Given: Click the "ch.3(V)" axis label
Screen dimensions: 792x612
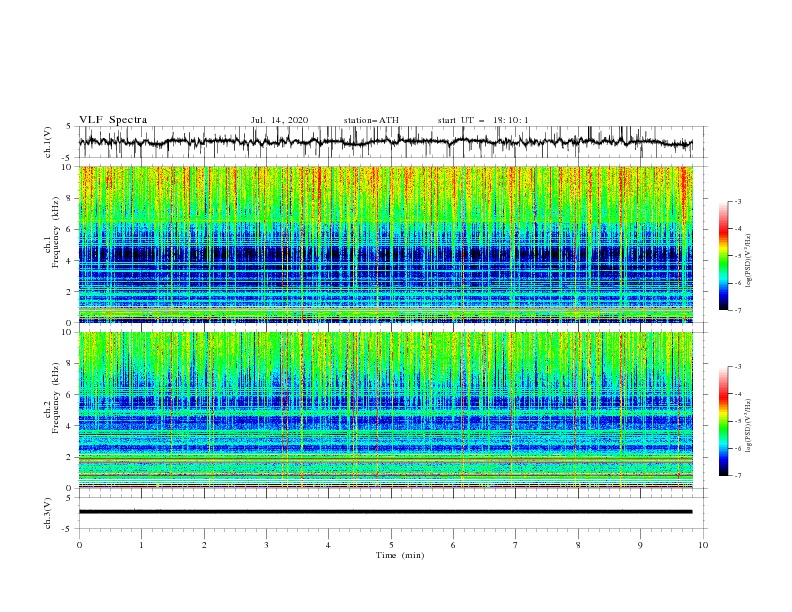Looking at the screenshot, I should click(x=48, y=513).
